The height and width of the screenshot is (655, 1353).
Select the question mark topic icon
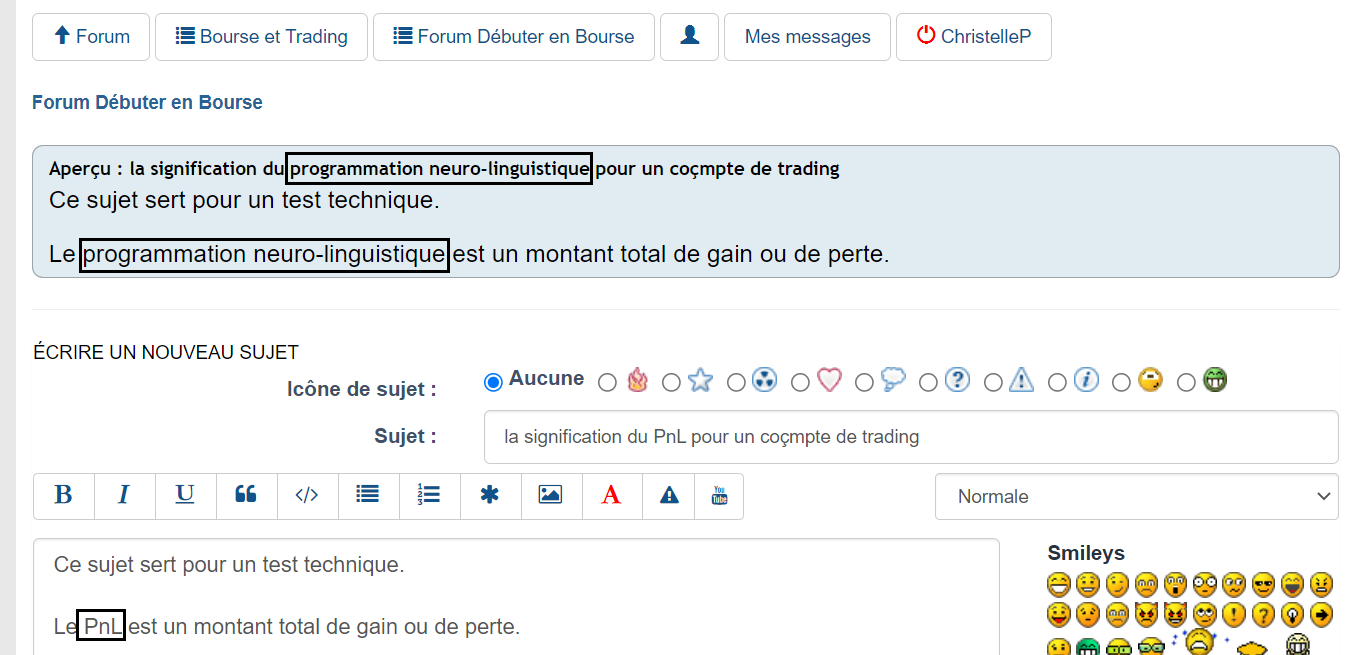[928, 382]
